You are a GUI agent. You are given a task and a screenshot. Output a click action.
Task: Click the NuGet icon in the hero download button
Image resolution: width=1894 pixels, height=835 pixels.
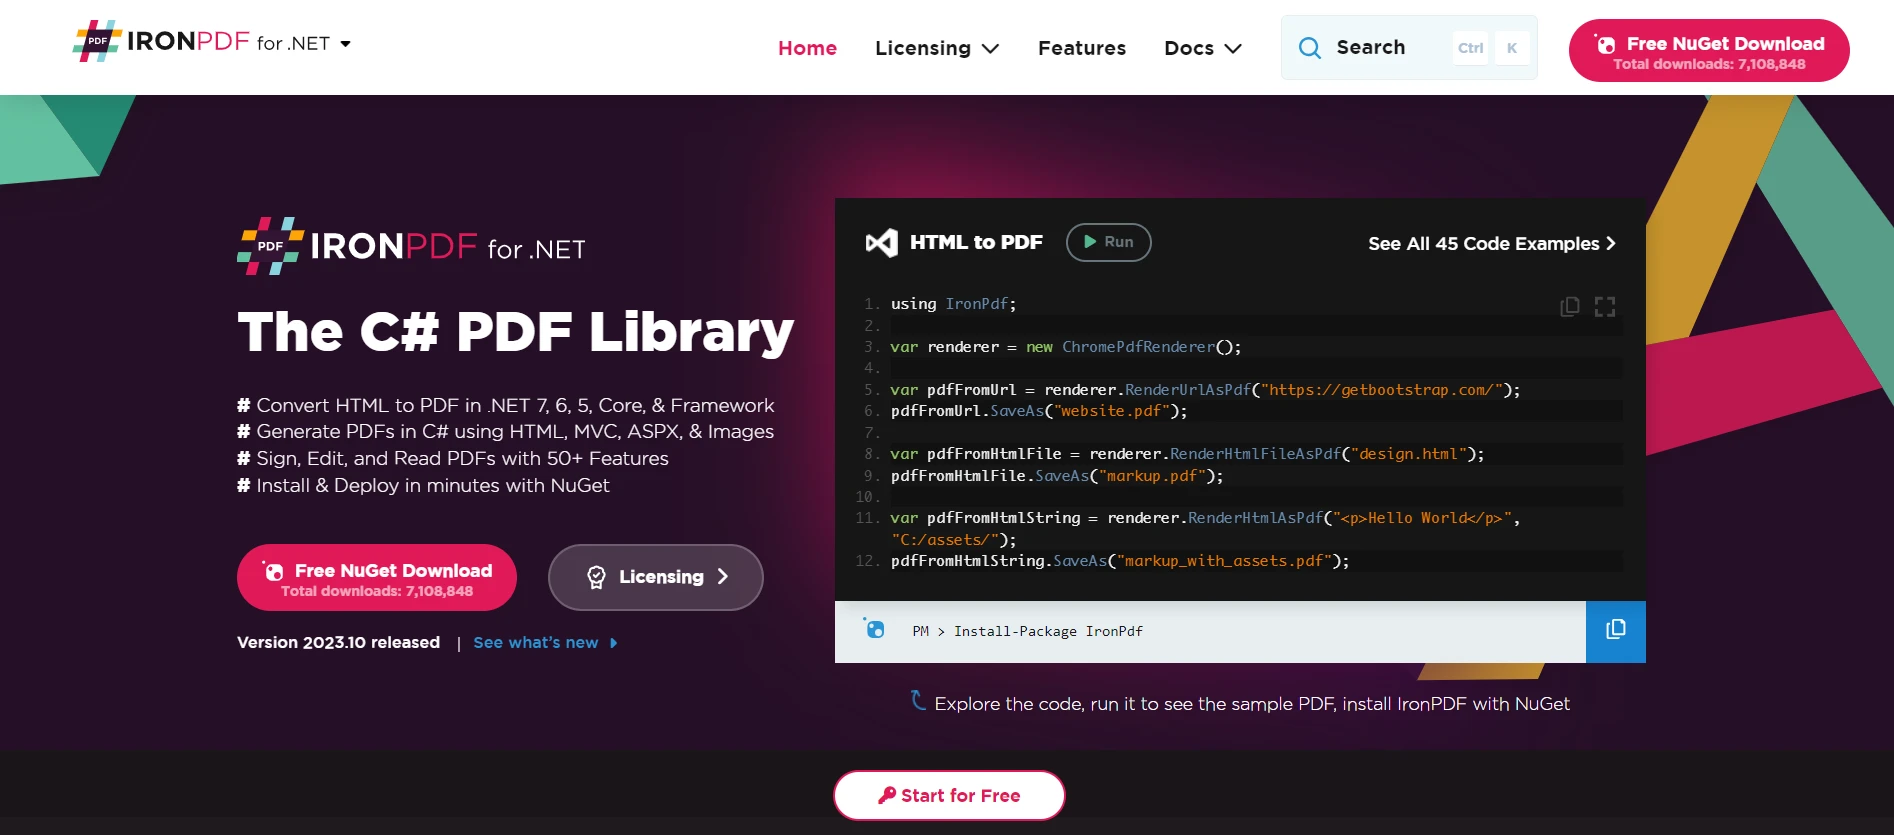273,571
